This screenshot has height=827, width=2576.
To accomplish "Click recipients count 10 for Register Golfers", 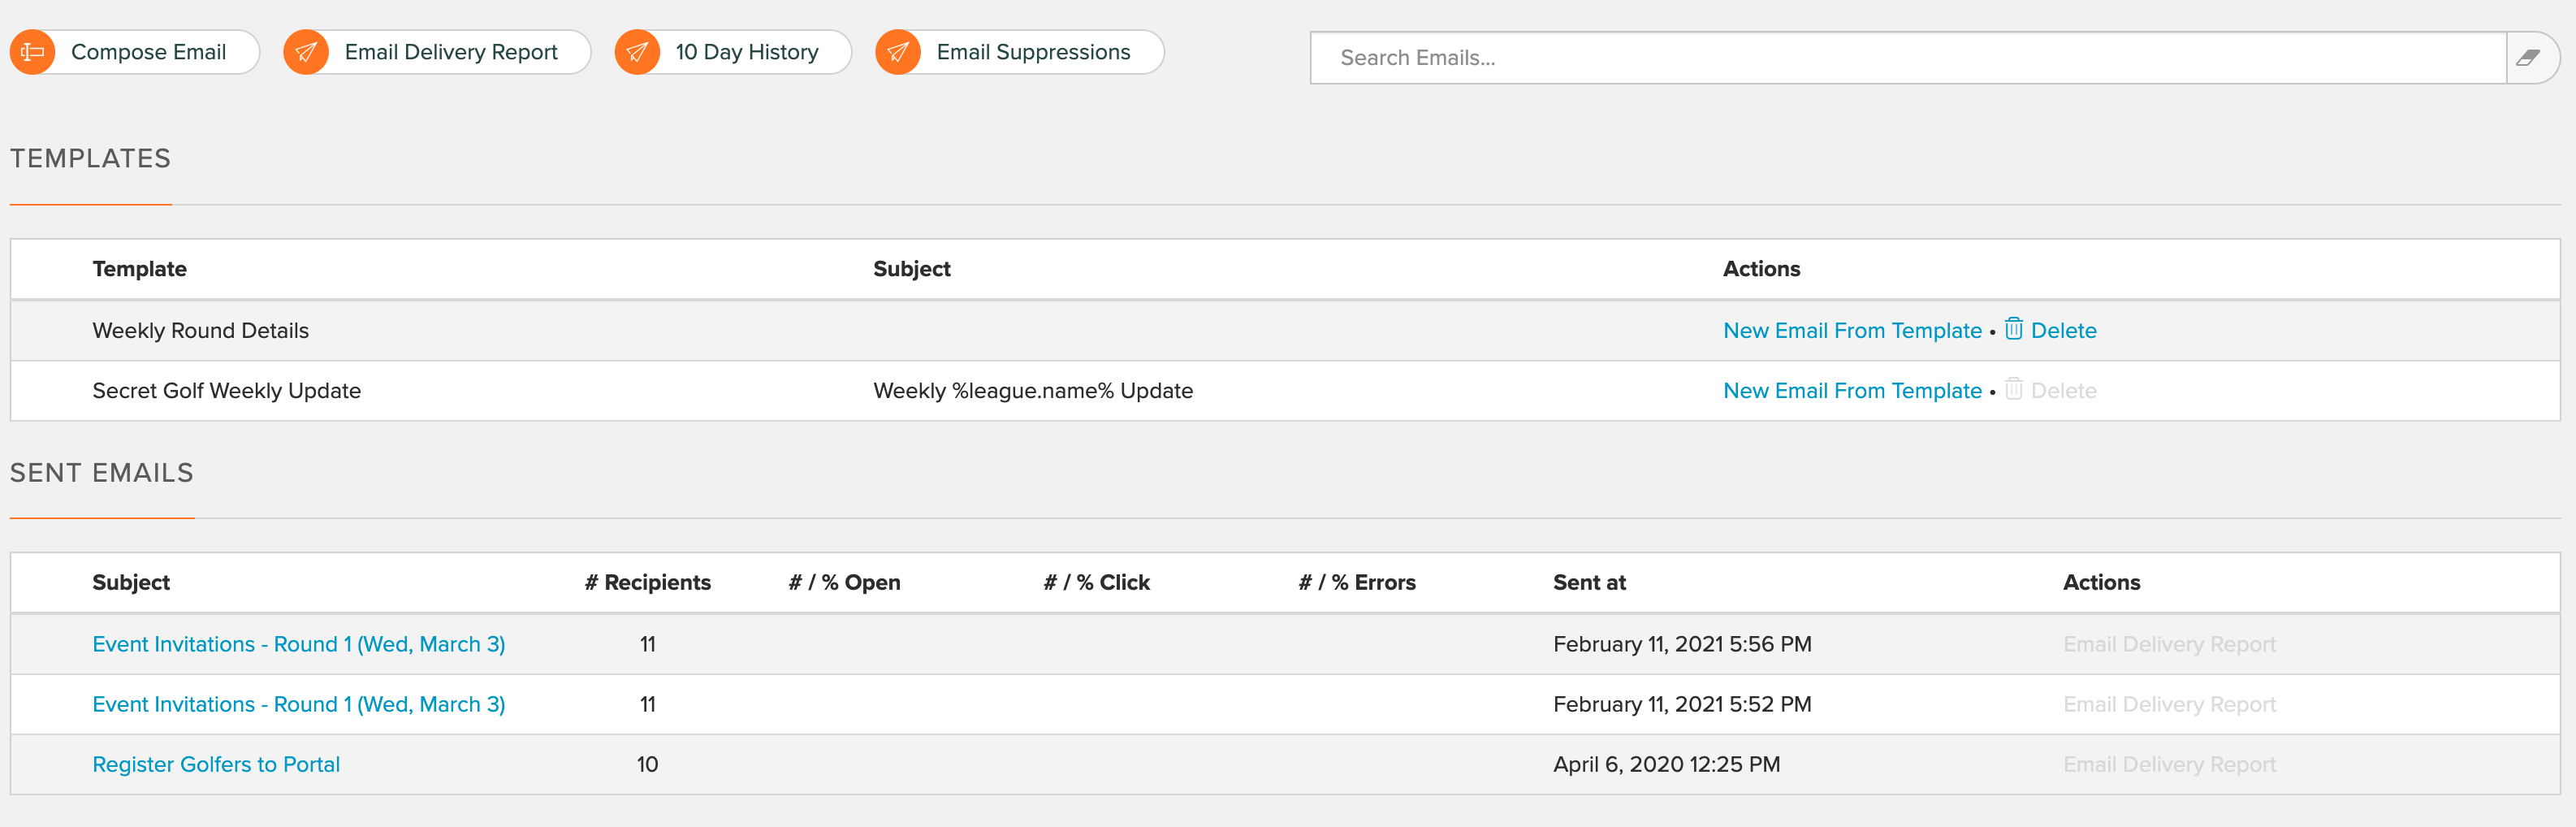I will [x=648, y=765].
